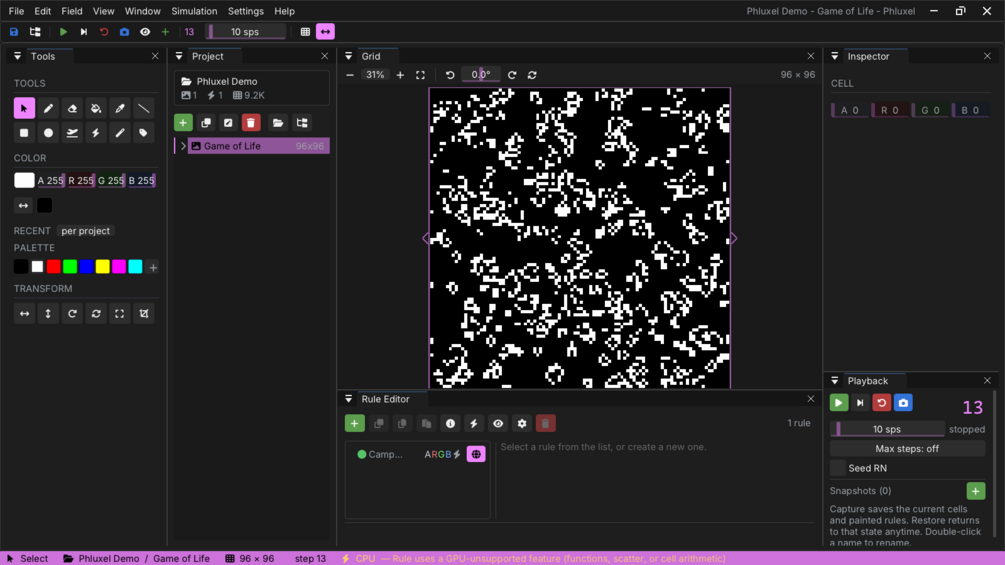Image resolution: width=1005 pixels, height=565 pixels.
Task: Open the Window menu
Action: click(142, 11)
